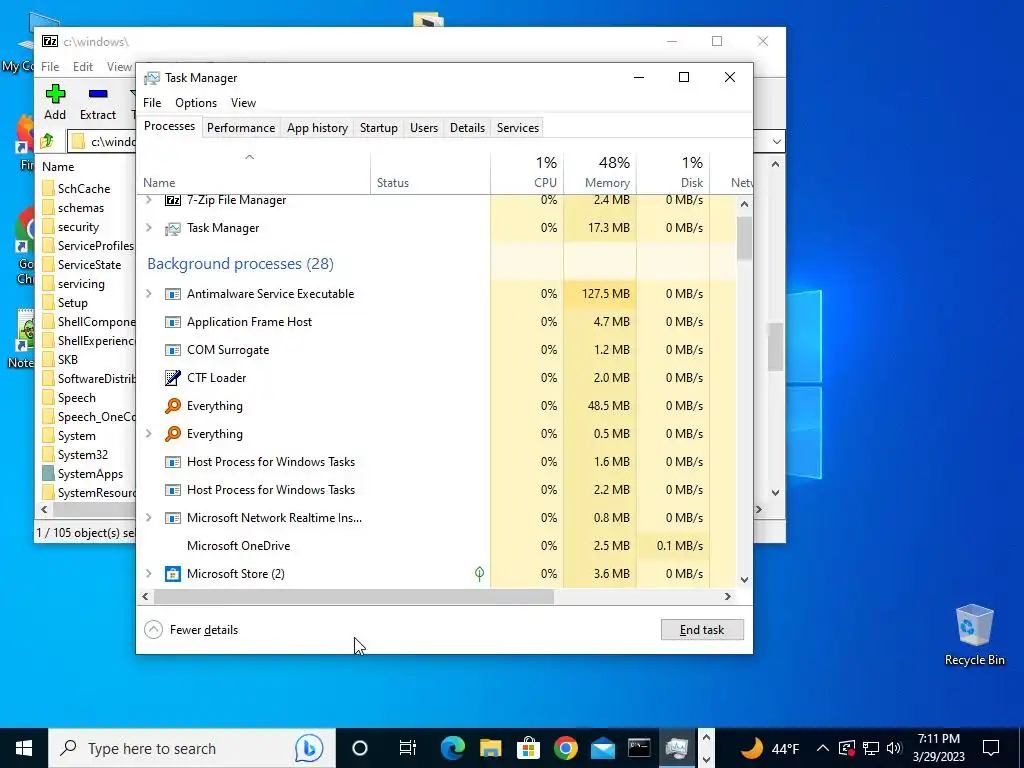Open the Task Manager File menu
Image resolution: width=1024 pixels, height=768 pixels.
pyautogui.click(x=152, y=103)
